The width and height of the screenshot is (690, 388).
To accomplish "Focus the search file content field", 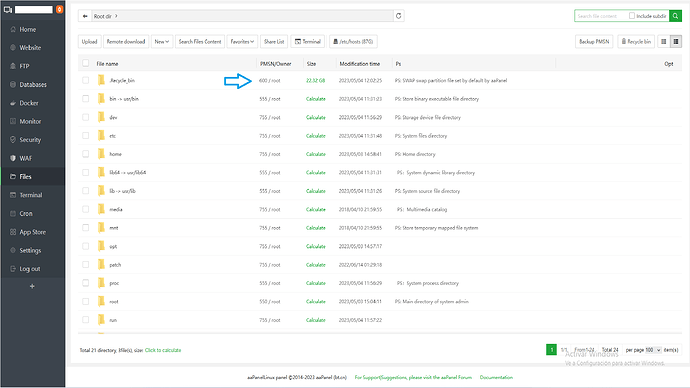I will coord(601,16).
